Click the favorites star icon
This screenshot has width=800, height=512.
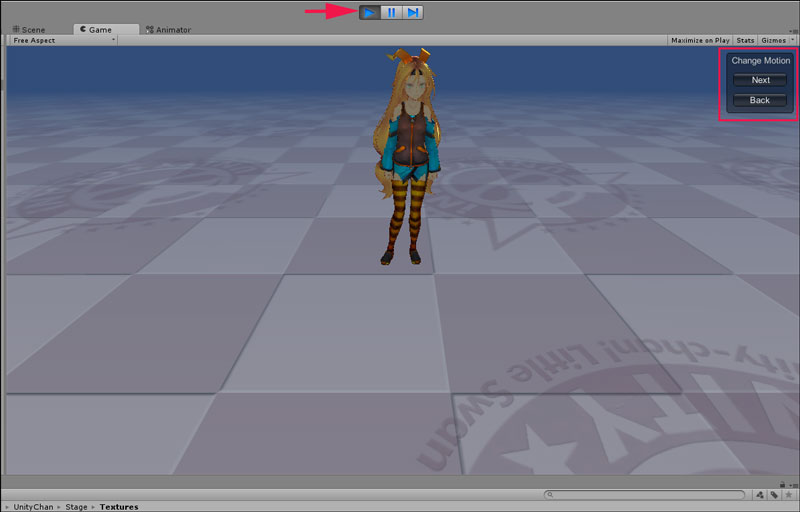tap(789, 495)
